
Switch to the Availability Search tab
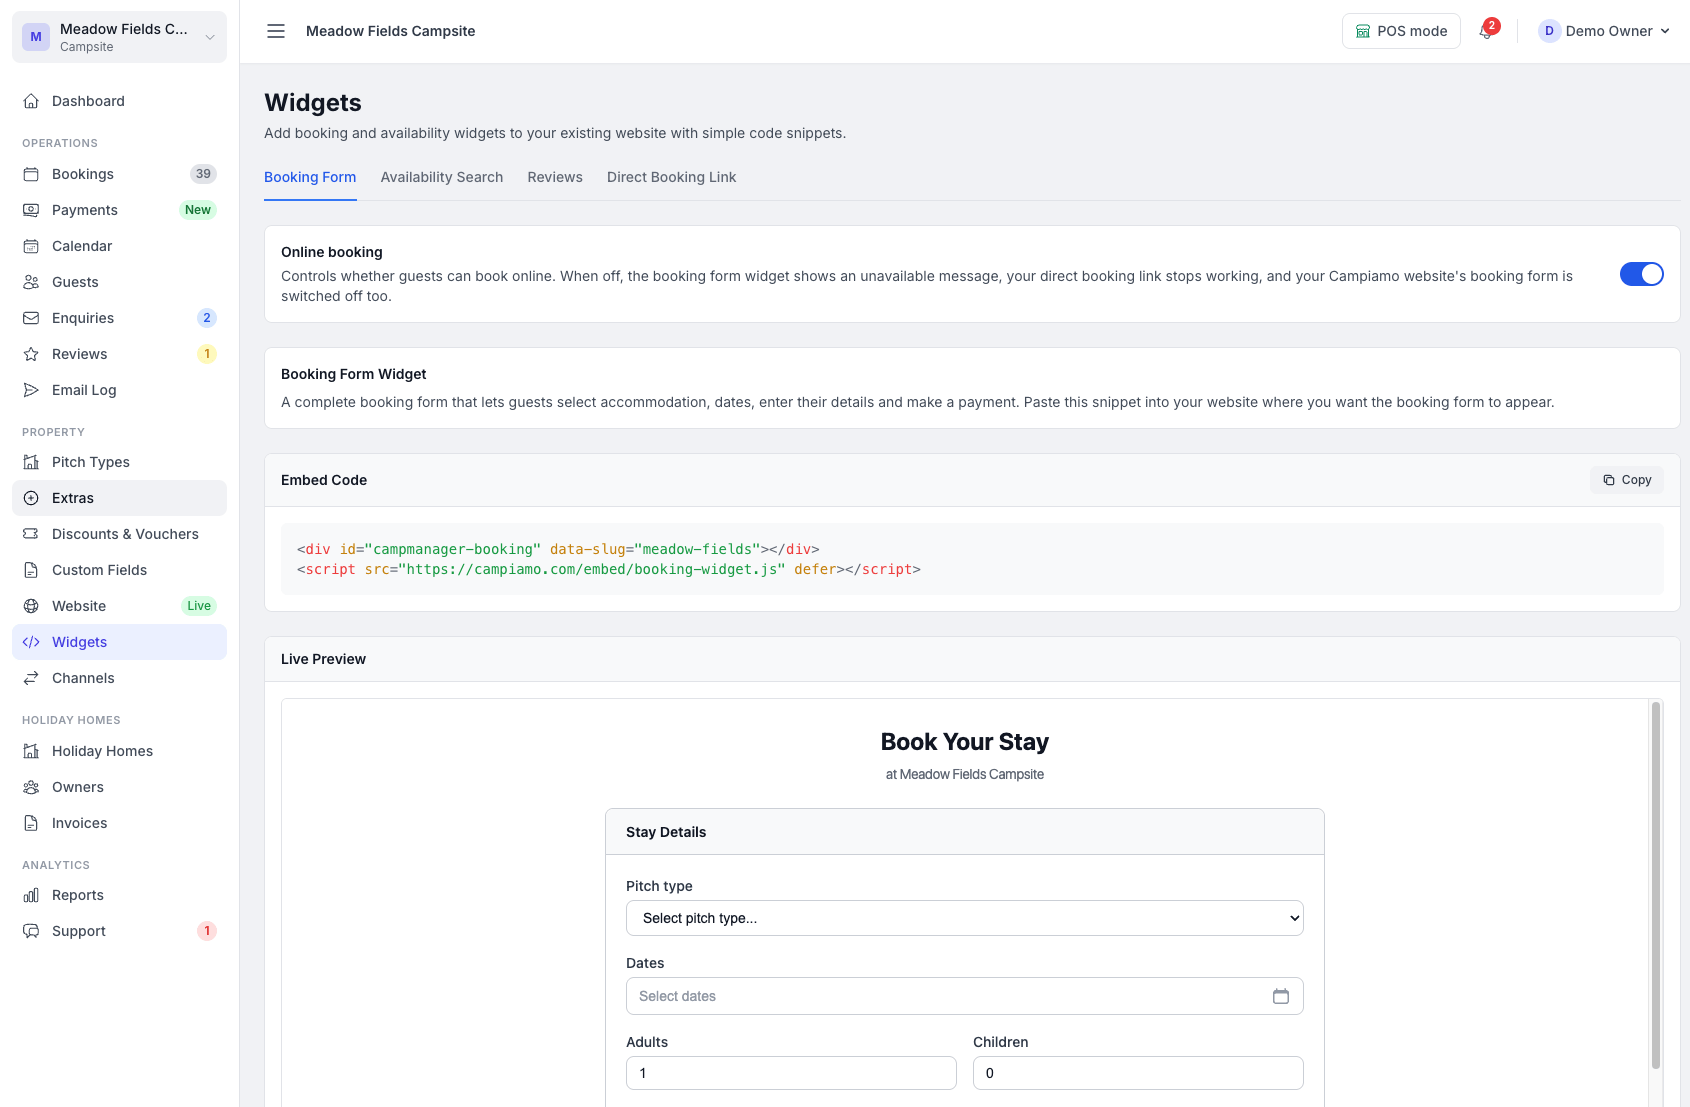(x=442, y=177)
